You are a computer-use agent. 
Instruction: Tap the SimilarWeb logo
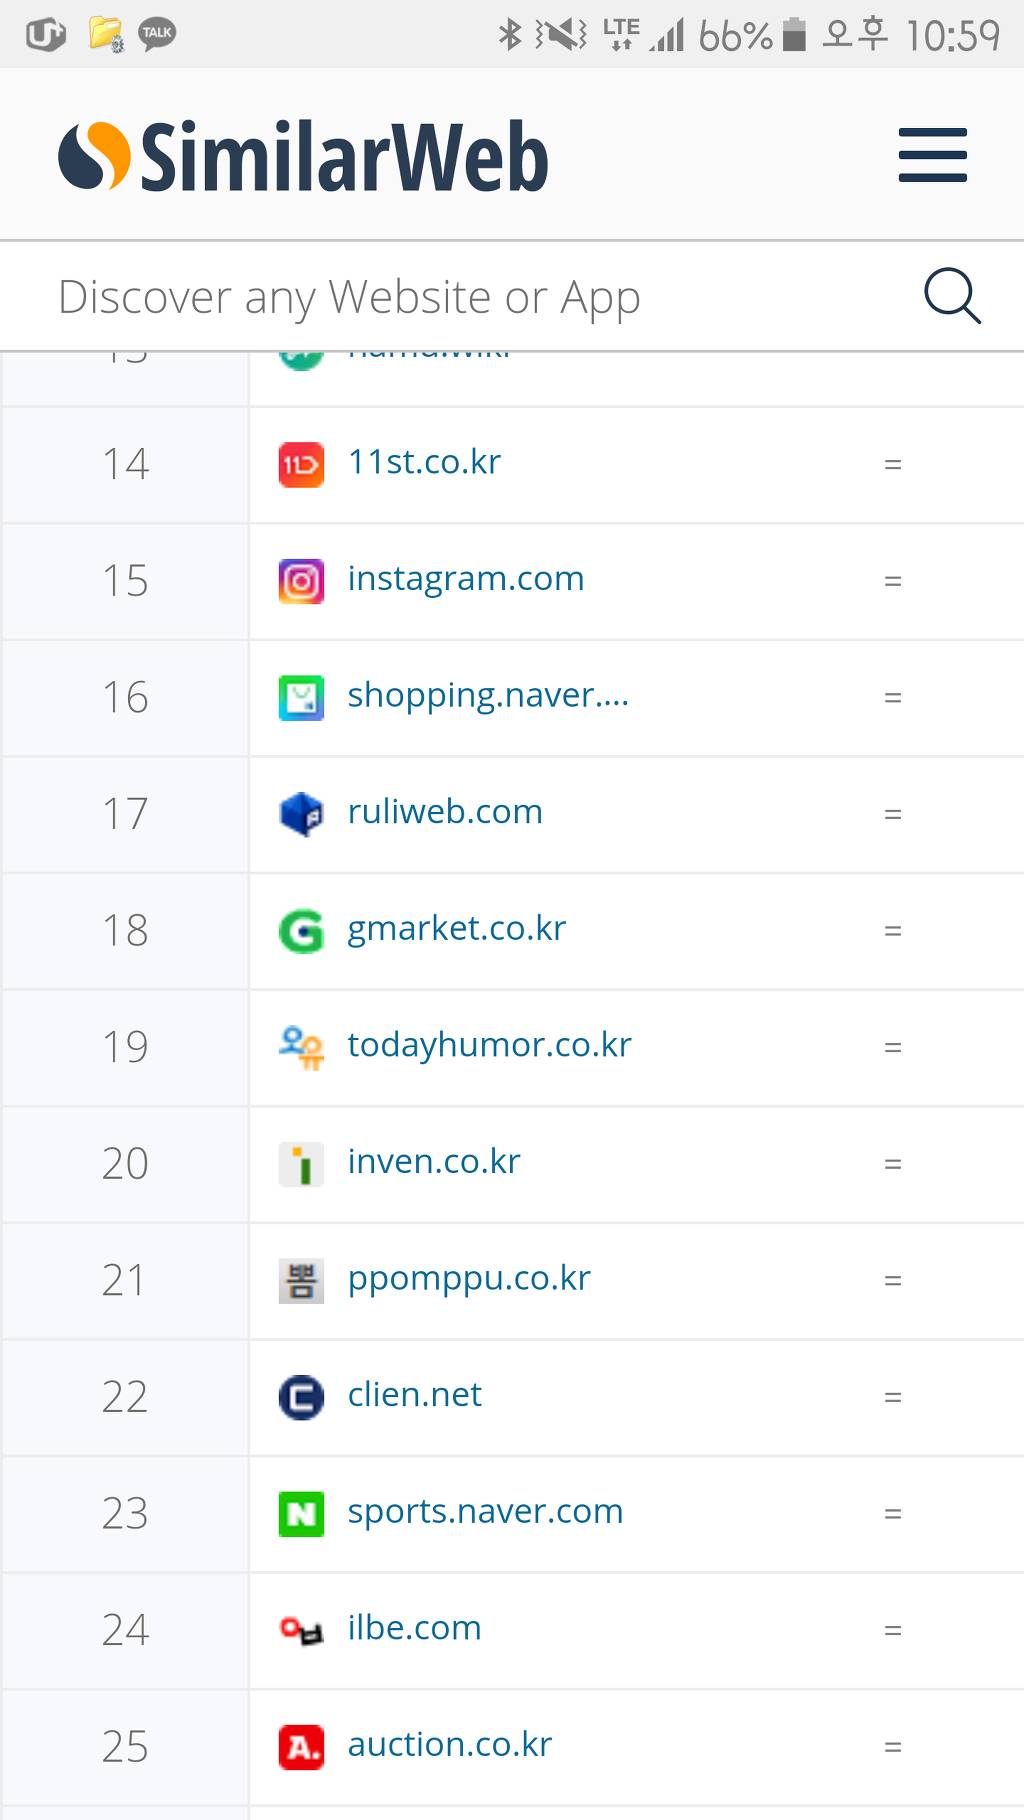pyautogui.click(x=303, y=156)
